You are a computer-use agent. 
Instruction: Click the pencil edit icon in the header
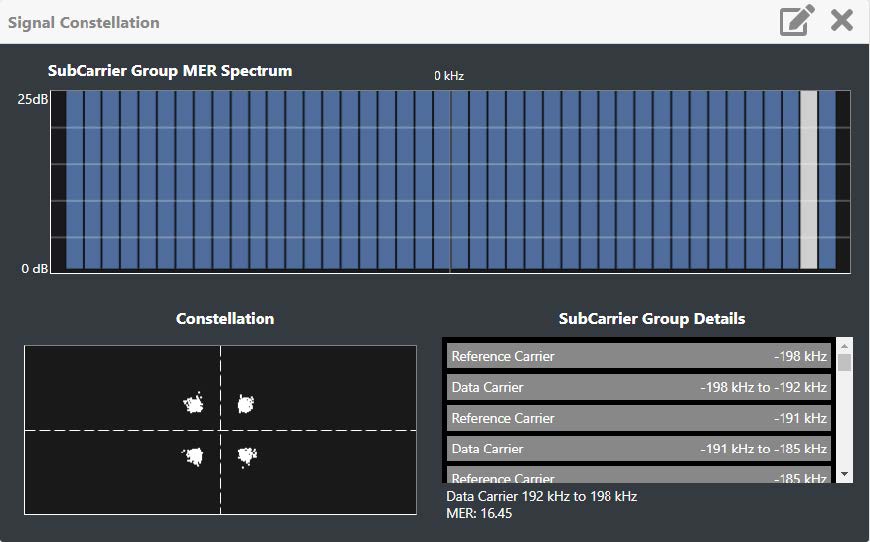[x=796, y=21]
